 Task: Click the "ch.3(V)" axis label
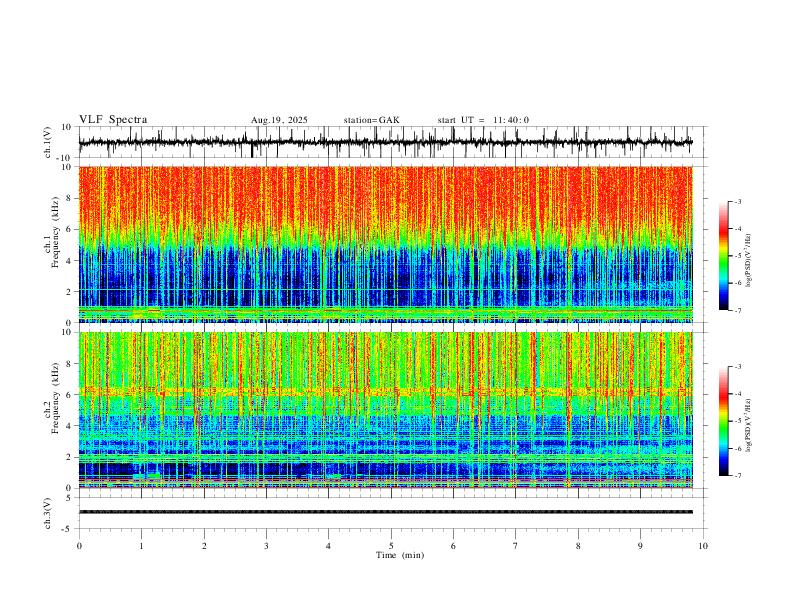(48, 513)
